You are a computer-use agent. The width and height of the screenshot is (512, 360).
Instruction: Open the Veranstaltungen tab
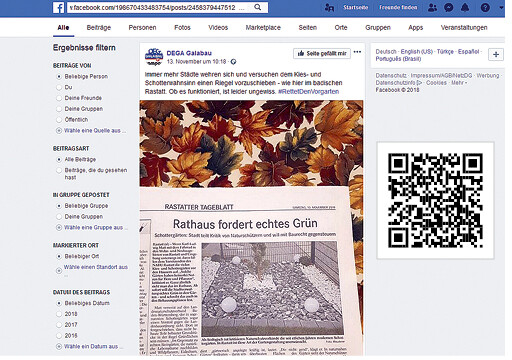[x=464, y=28]
